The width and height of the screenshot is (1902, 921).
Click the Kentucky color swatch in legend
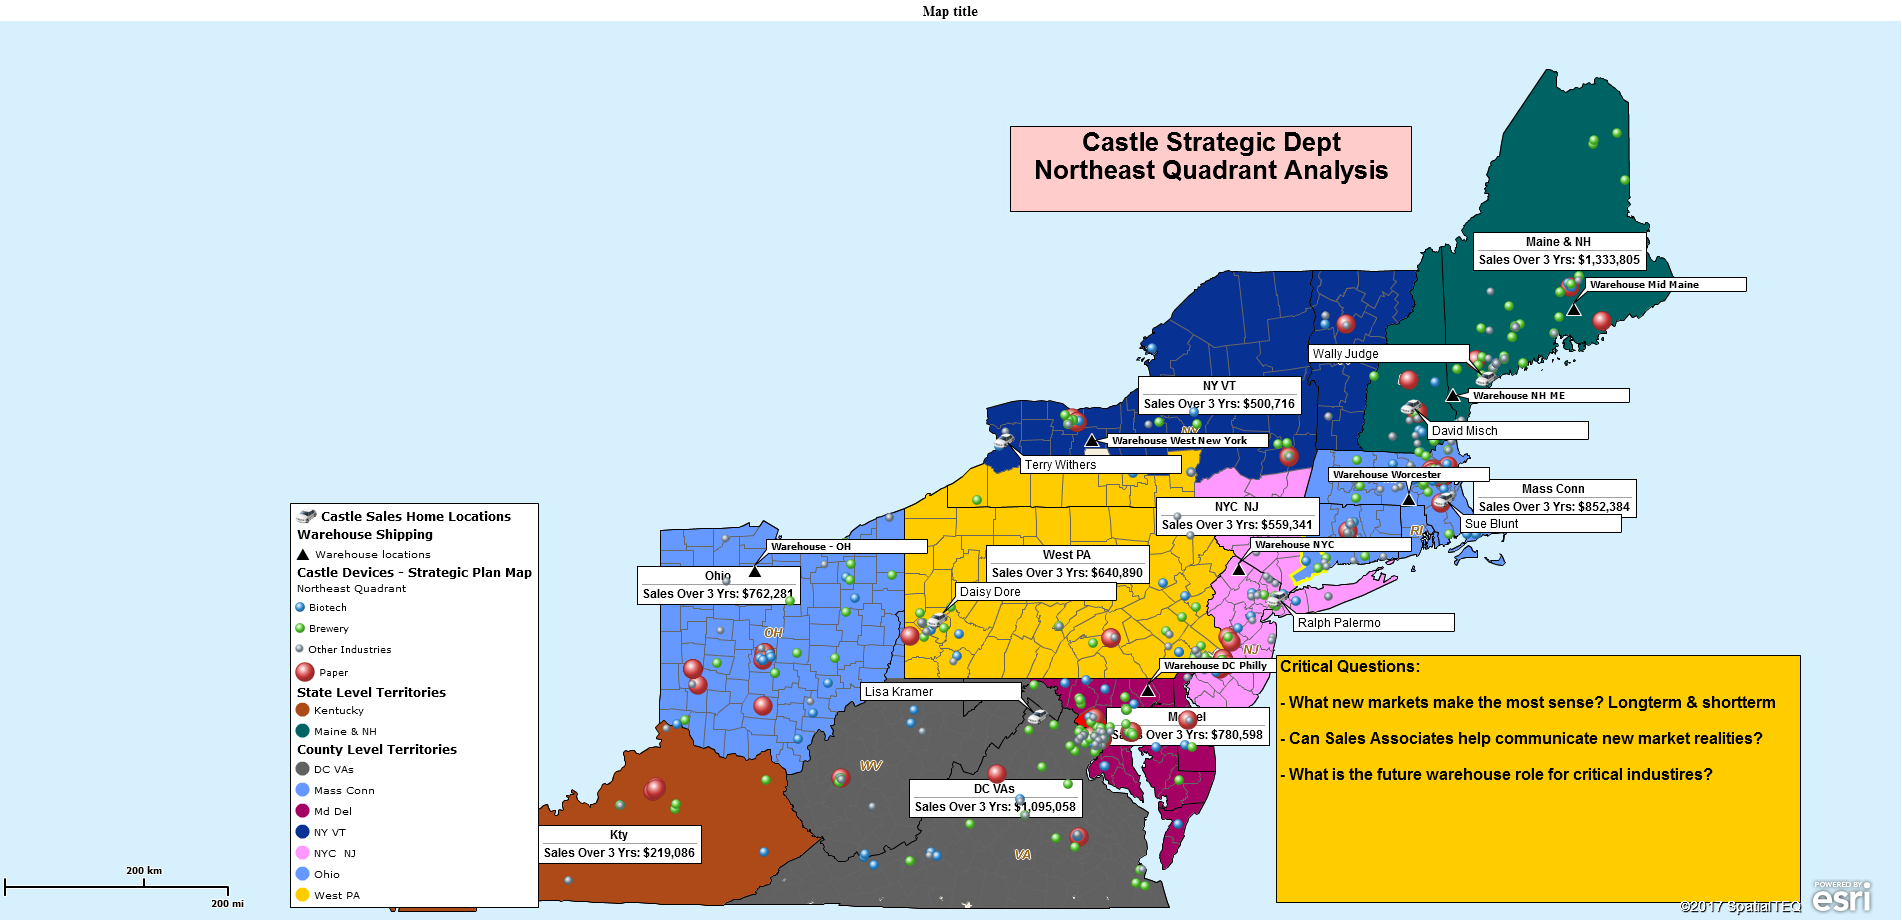(303, 710)
